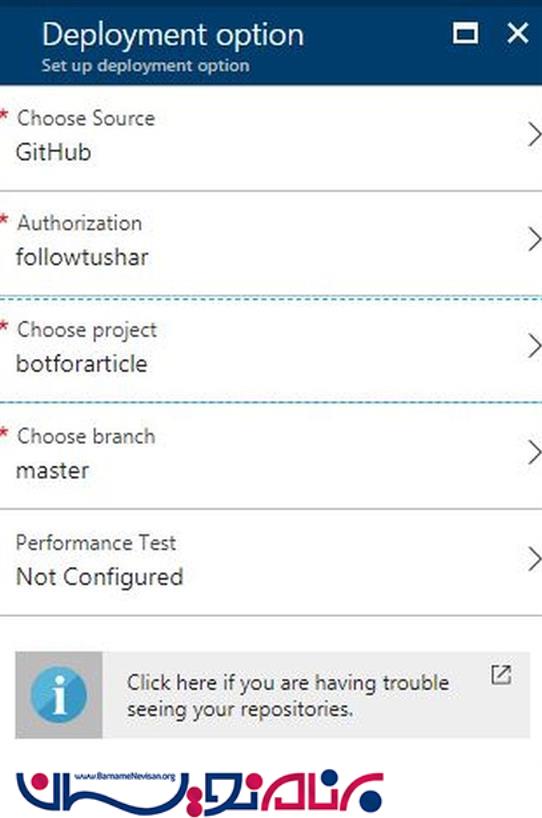Screen dimensions: 542x818
Task: Close the Deployment option blade
Action: (x=517, y=33)
